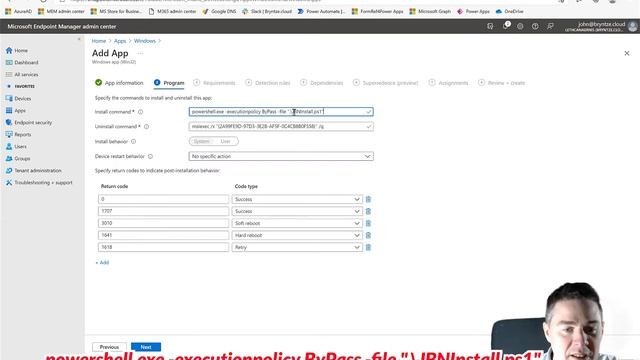Click the Previous button

pos(109,347)
